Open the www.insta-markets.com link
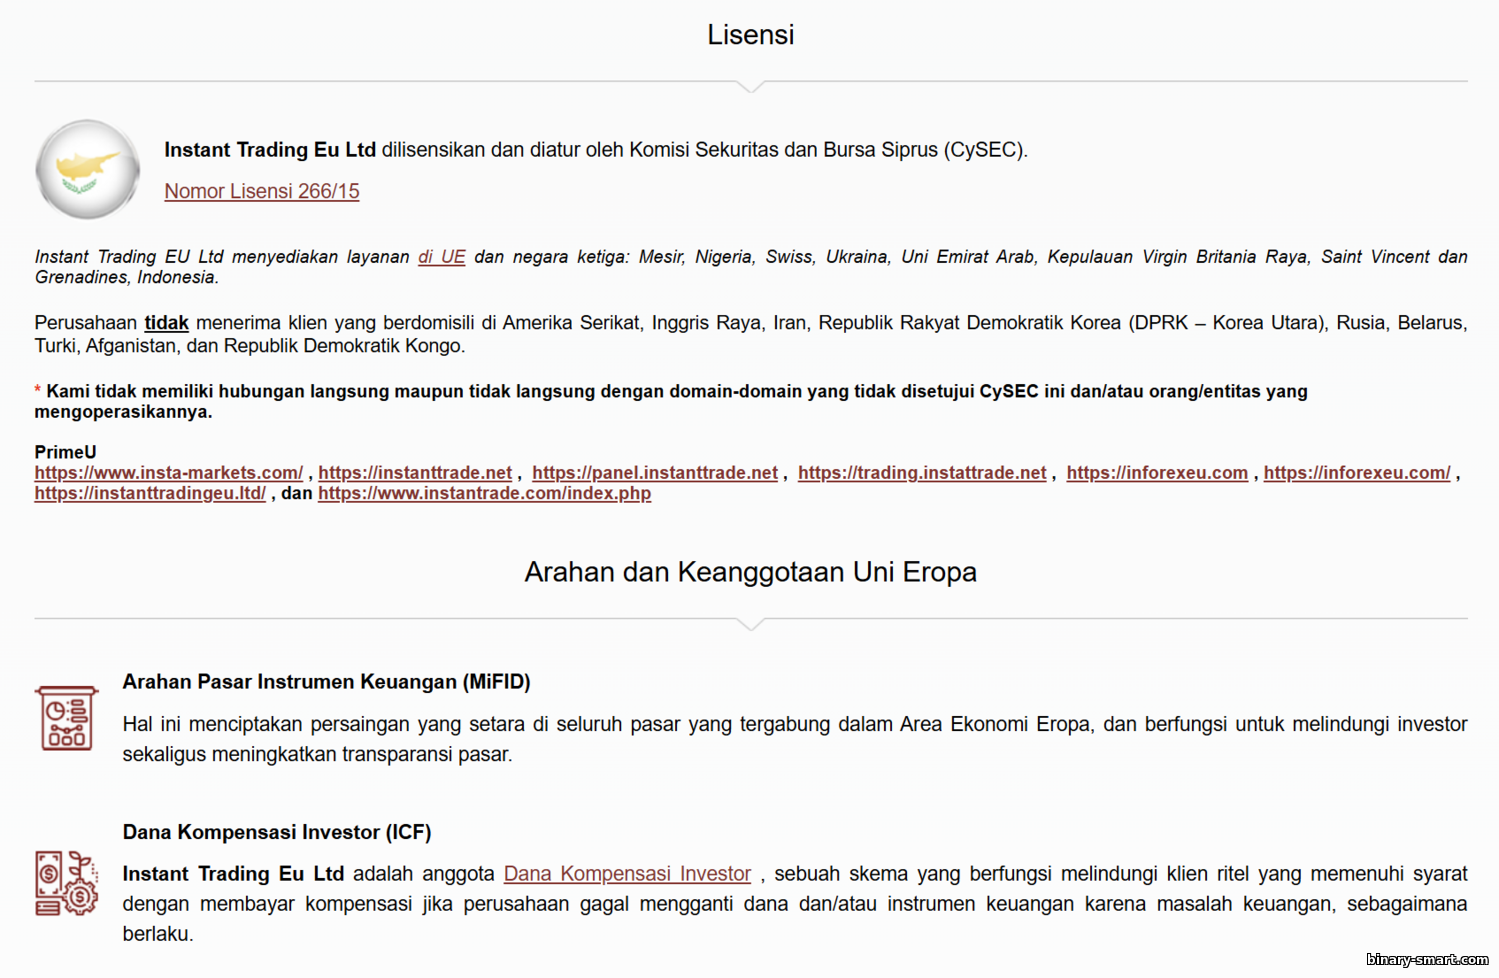 click(x=168, y=473)
